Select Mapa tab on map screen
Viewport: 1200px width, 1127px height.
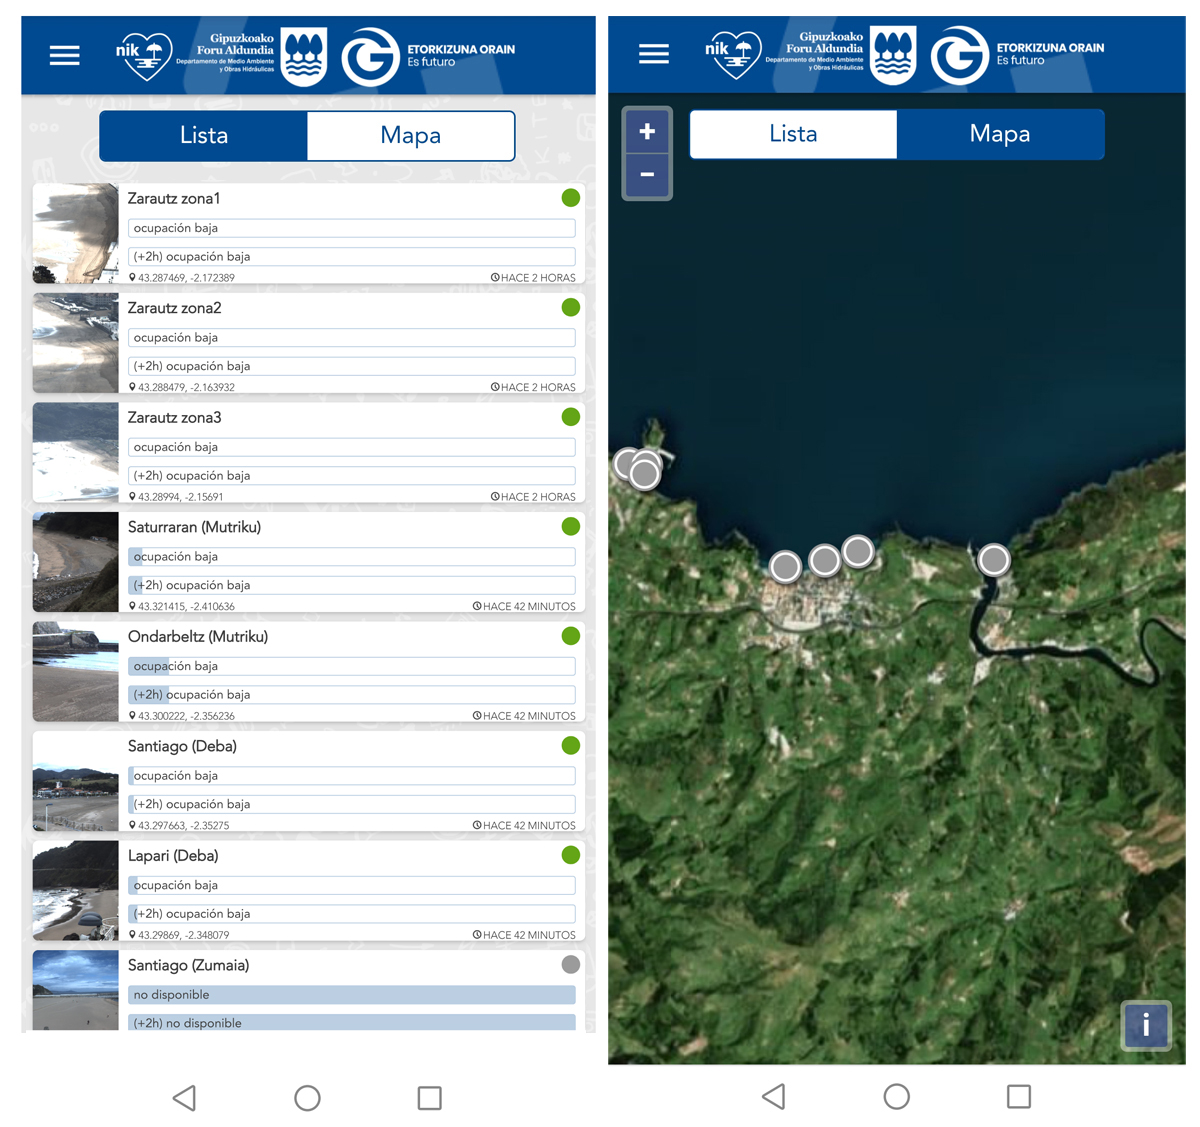[1000, 134]
